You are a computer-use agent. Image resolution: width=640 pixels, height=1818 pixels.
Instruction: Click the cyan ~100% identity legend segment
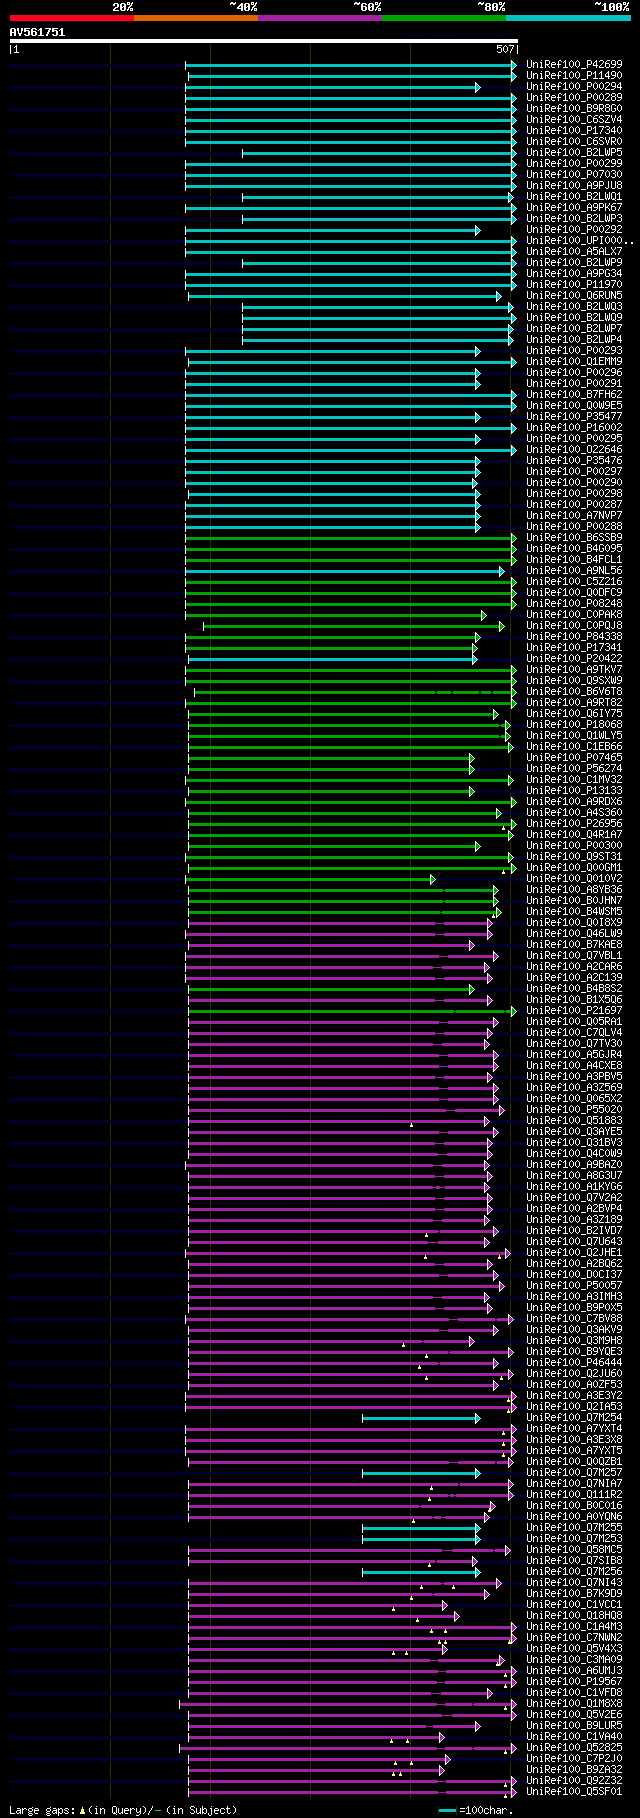click(568, 18)
